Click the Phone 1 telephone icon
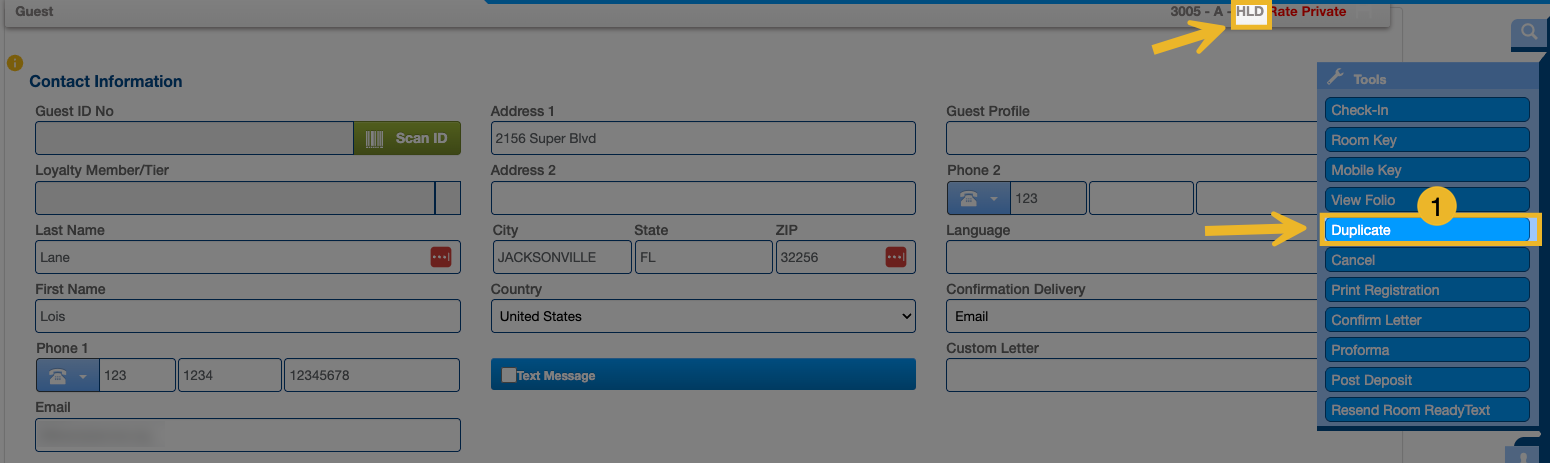The width and height of the screenshot is (1550, 463). pos(58,376)
